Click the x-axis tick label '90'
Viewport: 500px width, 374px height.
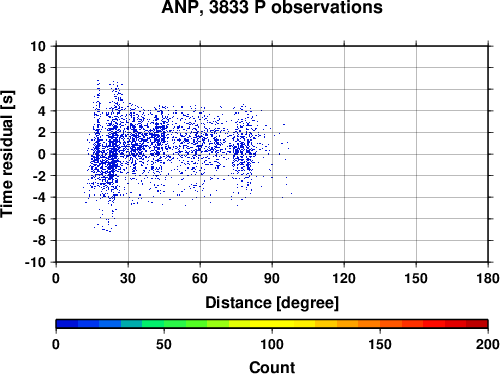[272, 278]
